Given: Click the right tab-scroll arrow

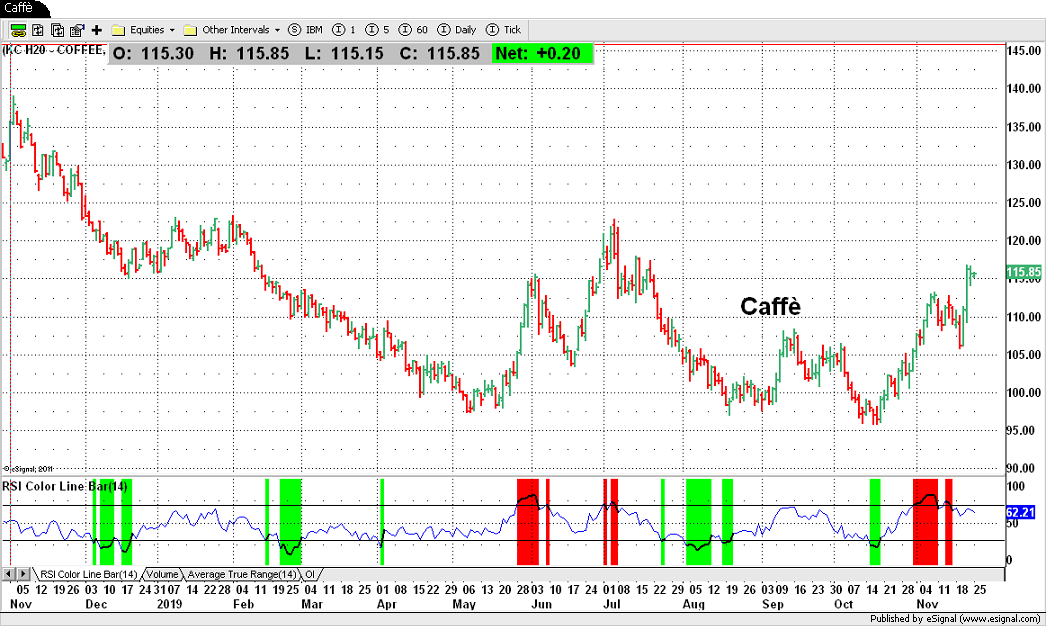Looking at the screenshot, I should coord(23,574).
